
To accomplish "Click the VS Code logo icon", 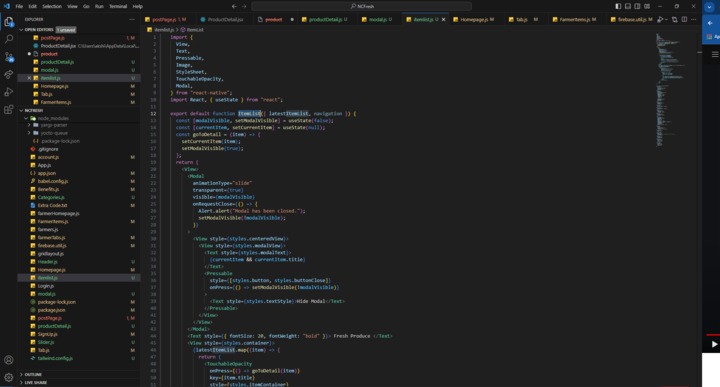I will click(6, 6).
